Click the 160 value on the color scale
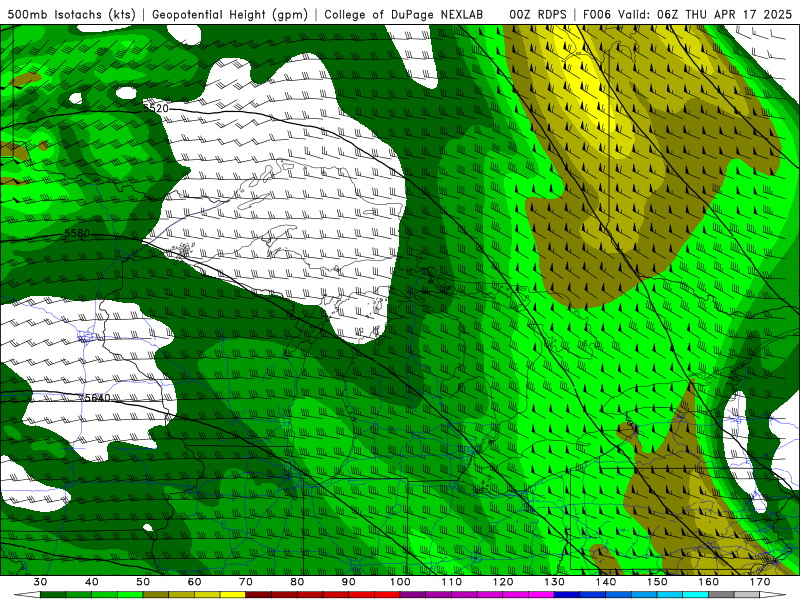800x600 pixels. tap(709, 582)
